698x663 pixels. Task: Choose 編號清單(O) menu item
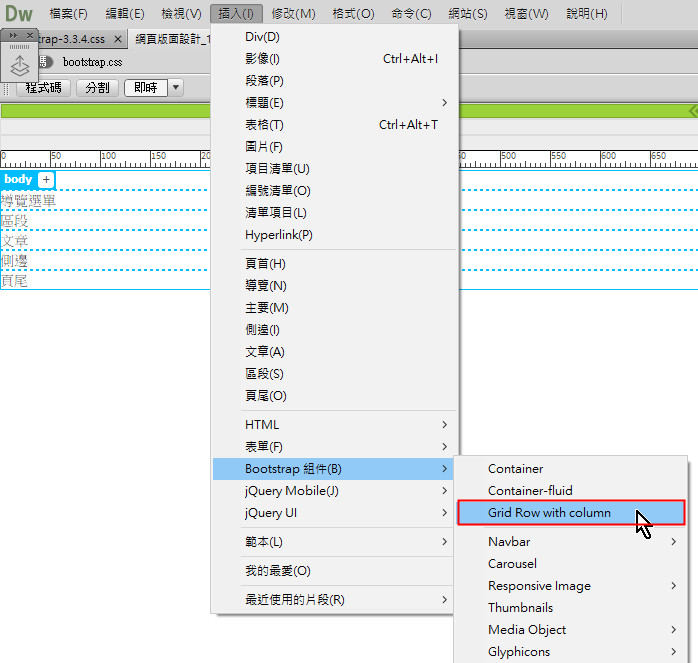click(x=335, y=191)
